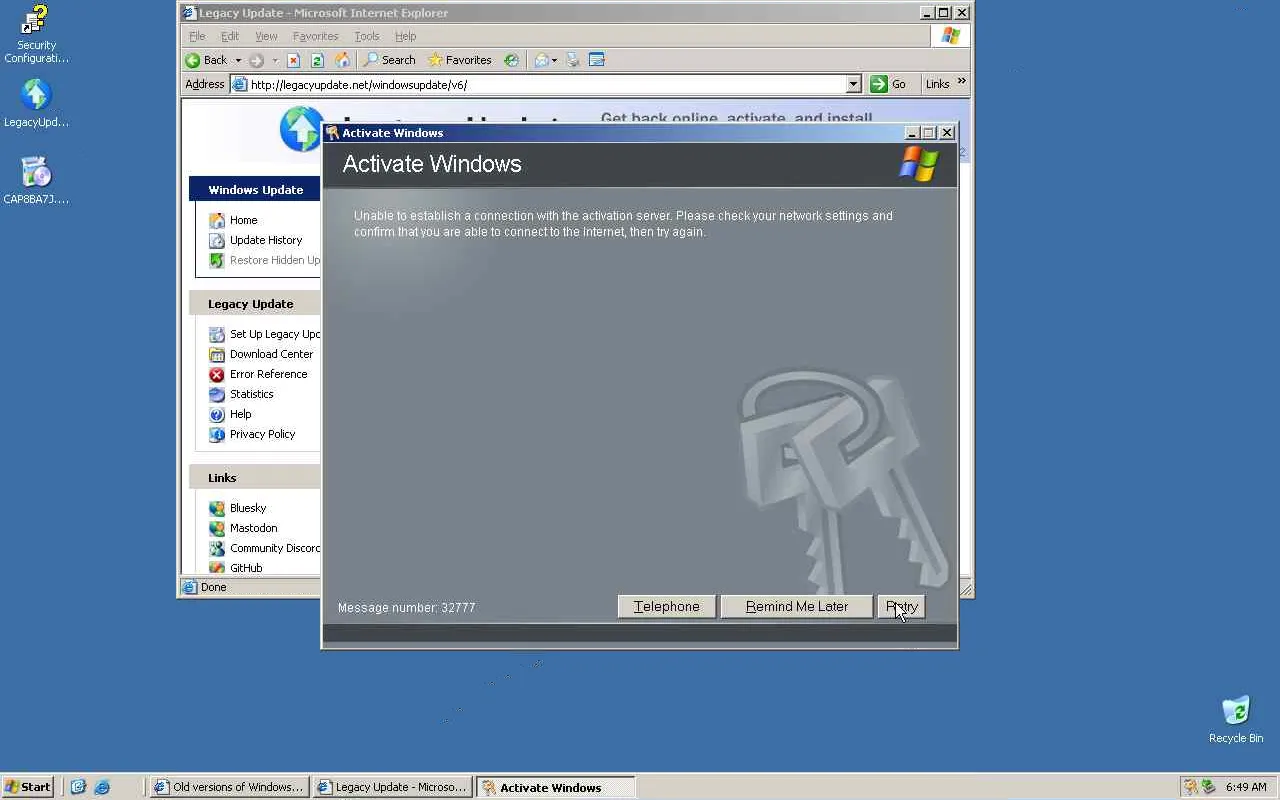Click the Remind Me Later button
Image resolution: width=1280 pixels, height=800 pixels.
click(797, 607)
